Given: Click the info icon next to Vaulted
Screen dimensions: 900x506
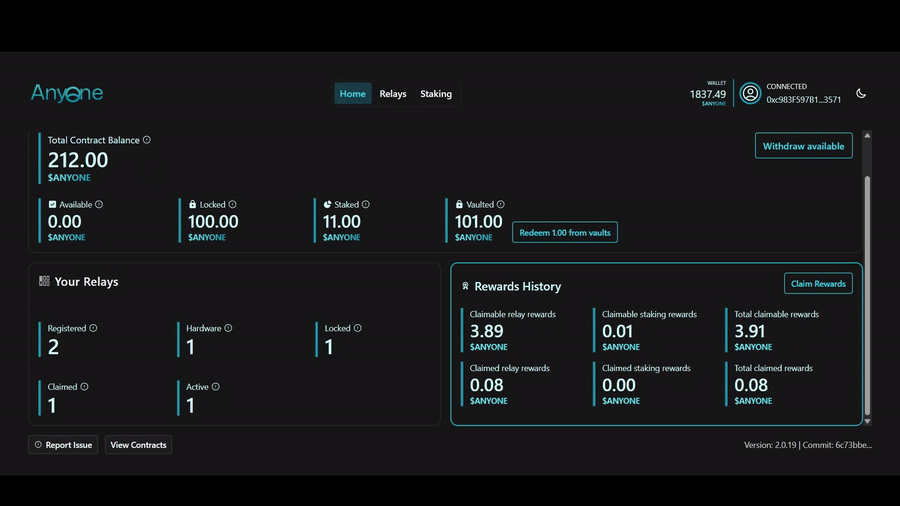Looking at the screenshot, I should 501,204.
